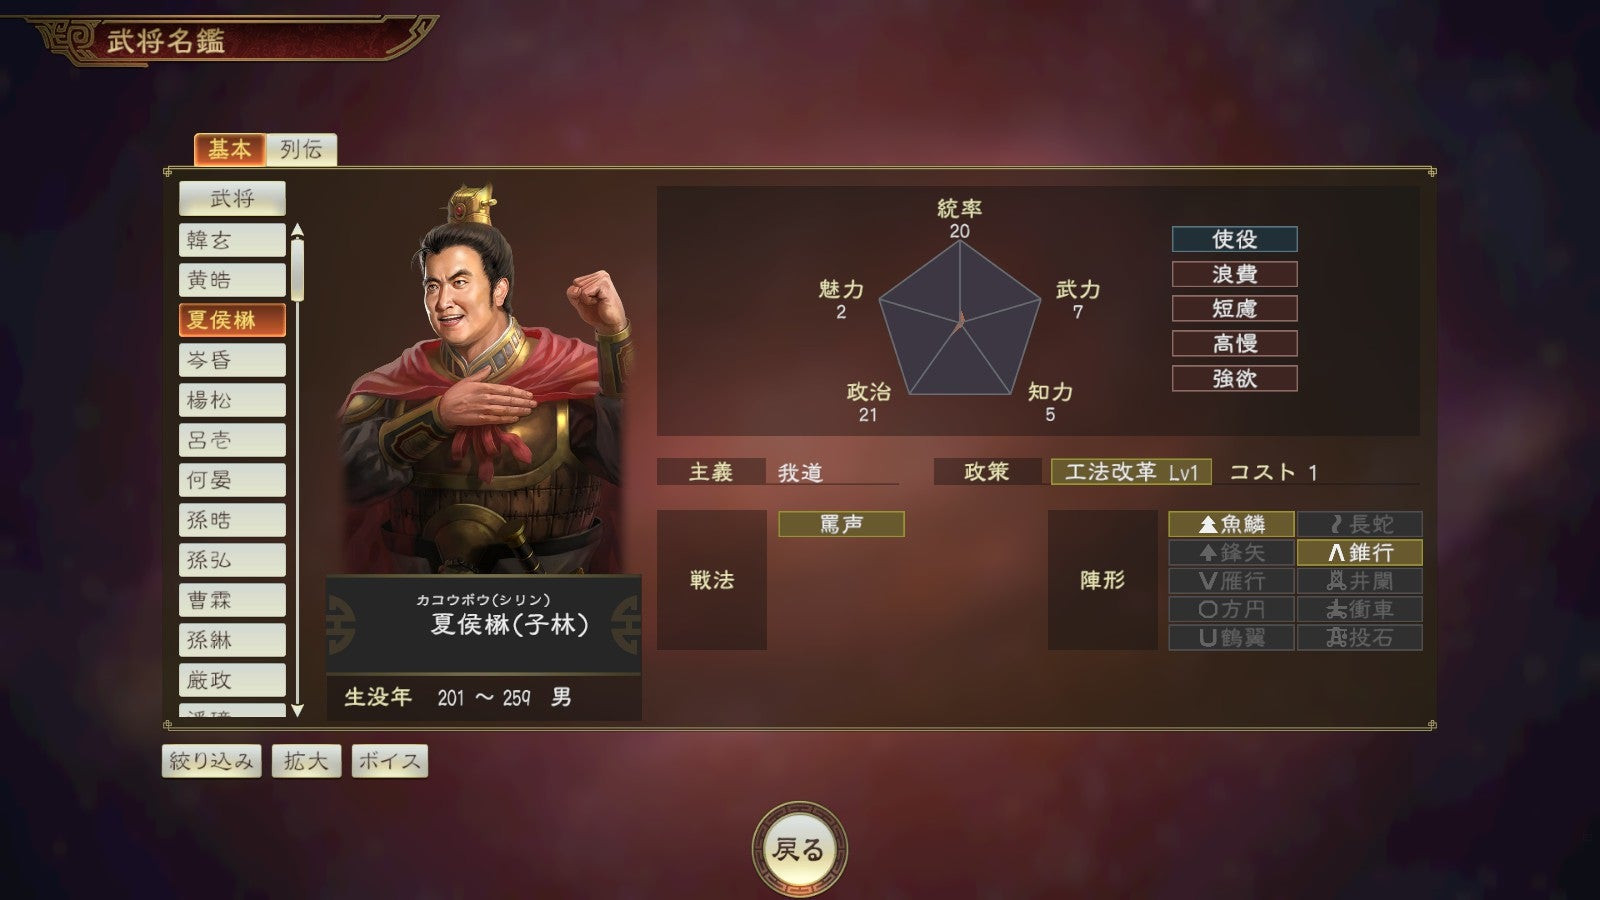Viewport: 1600px width, 900px height.
Task: Select the 魚鱗 formation icon
Action: [x=1231, y=524]
